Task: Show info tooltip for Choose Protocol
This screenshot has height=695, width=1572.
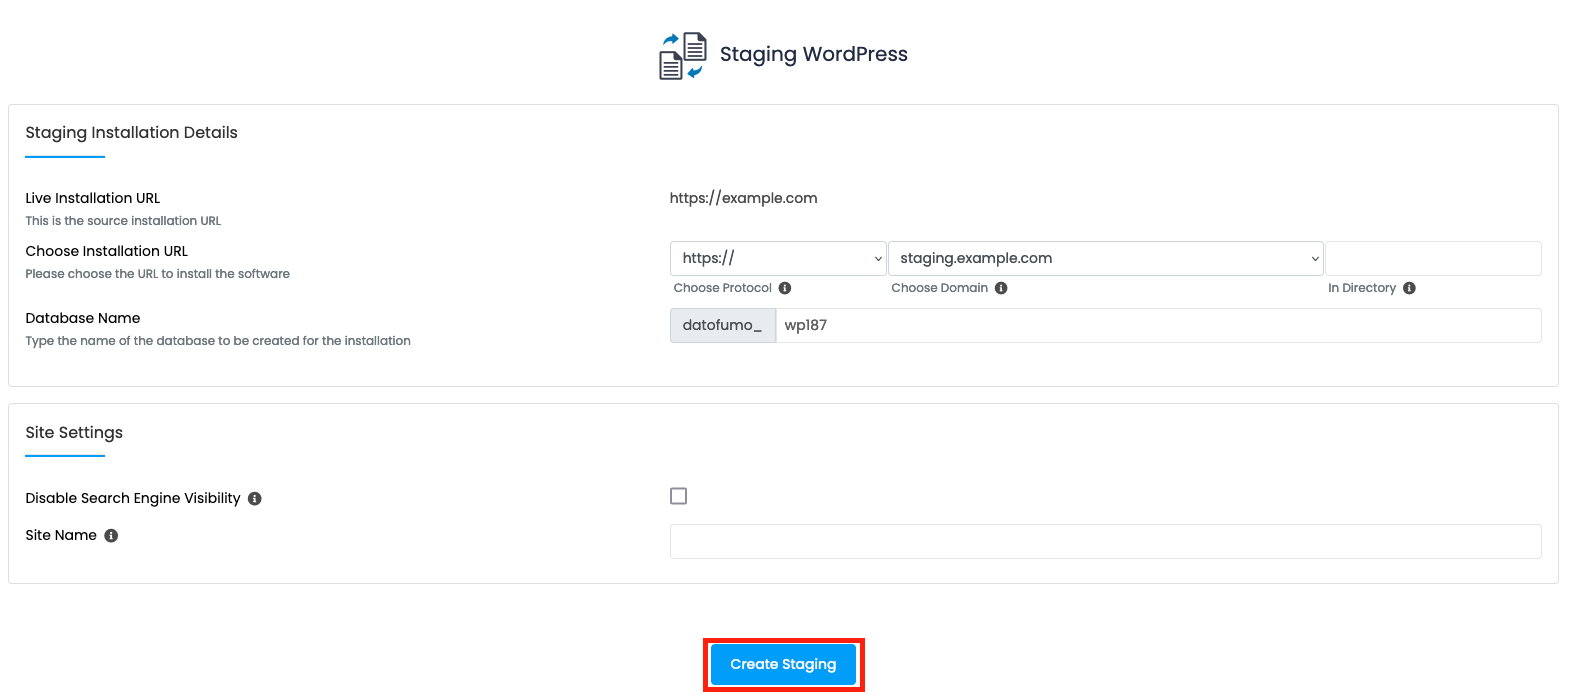Action: (785, 288)
